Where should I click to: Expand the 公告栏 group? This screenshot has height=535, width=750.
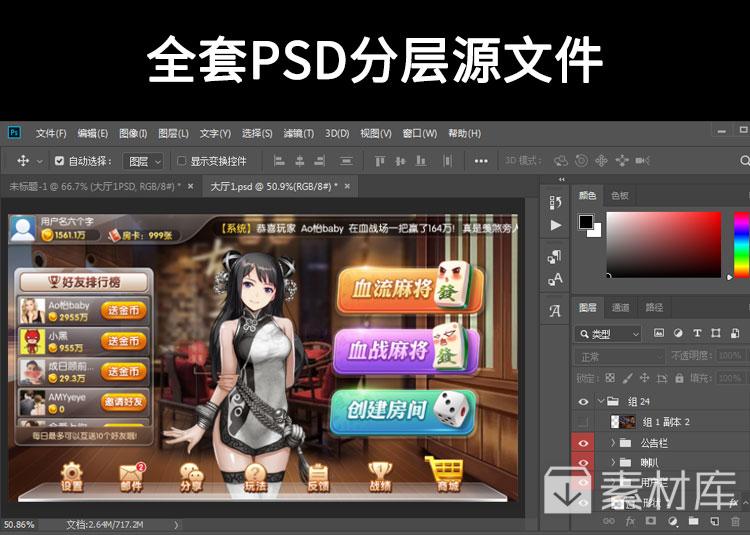point(612,443)
